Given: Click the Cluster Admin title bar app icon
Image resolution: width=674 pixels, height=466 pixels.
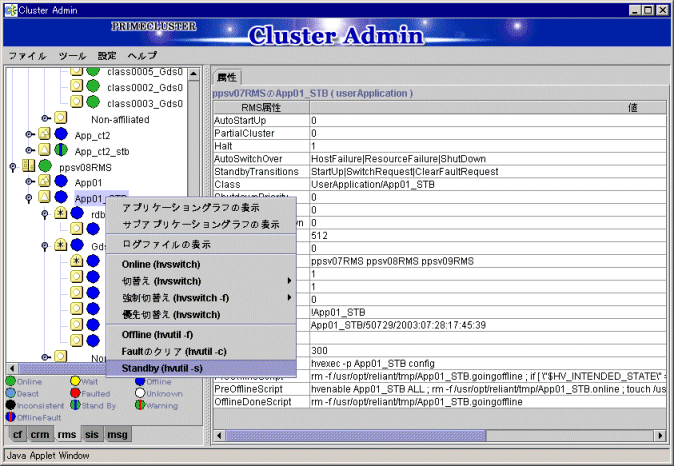Looking at the screenshot, I should click(x=10, y=10).
